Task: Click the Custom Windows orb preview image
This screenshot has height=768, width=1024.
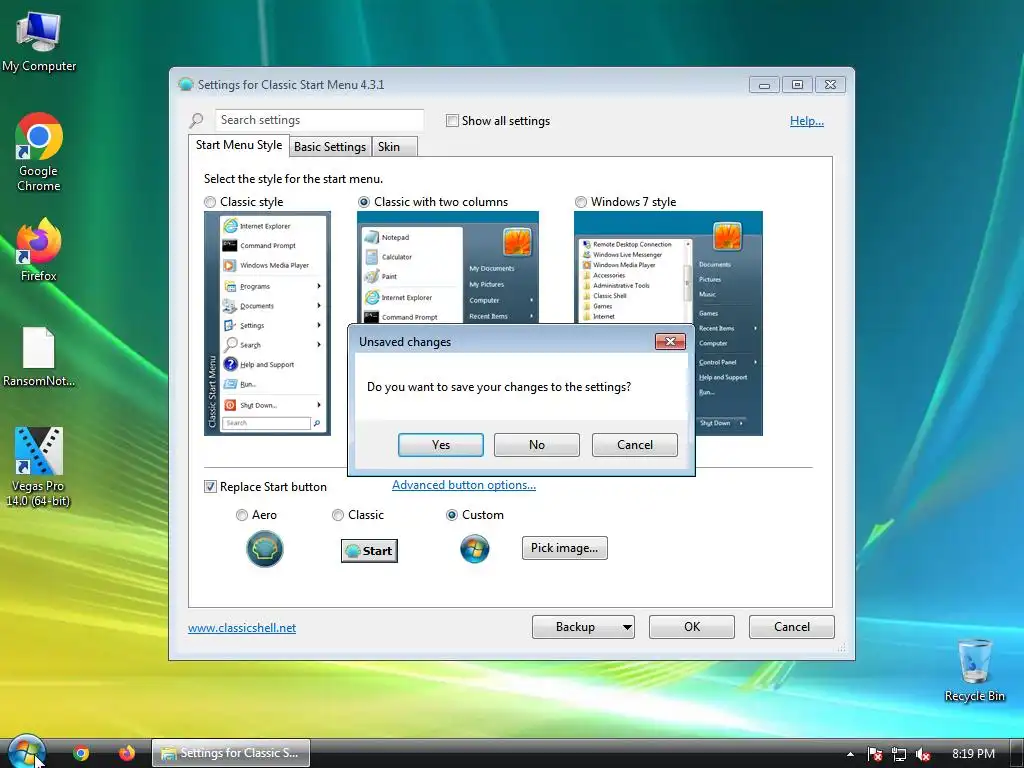Action: coord(475,549)
